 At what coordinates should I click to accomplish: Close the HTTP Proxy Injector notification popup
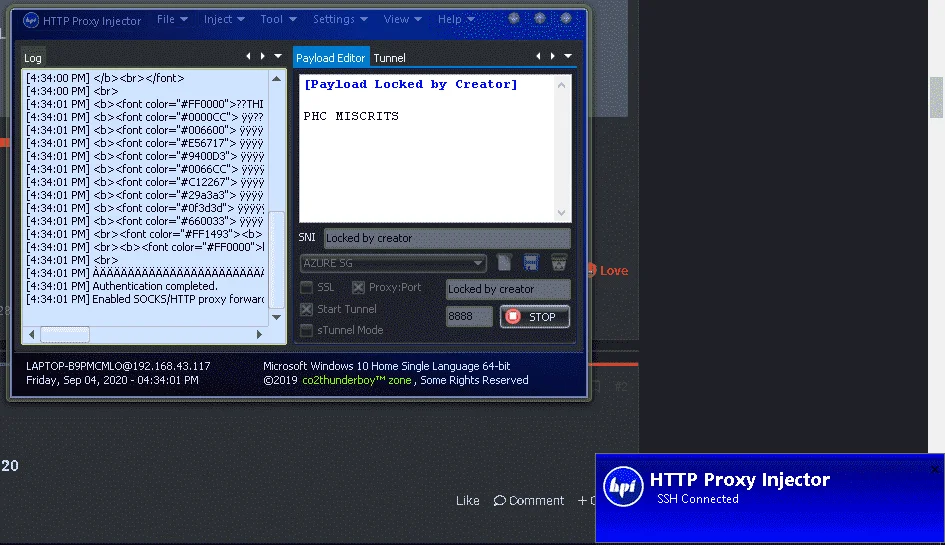click(935, 468)
